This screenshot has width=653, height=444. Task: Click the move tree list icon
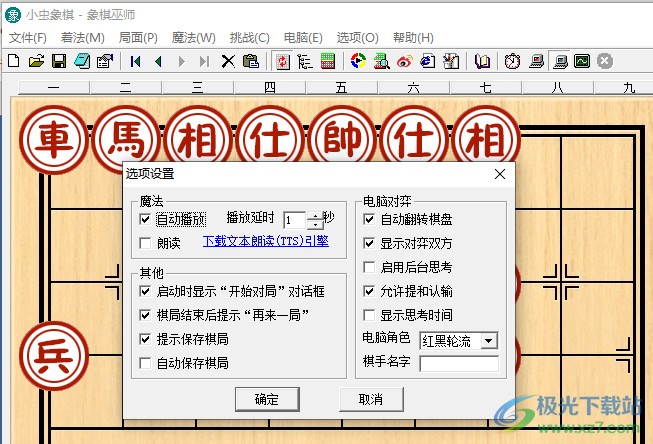[x=305, y=62]
